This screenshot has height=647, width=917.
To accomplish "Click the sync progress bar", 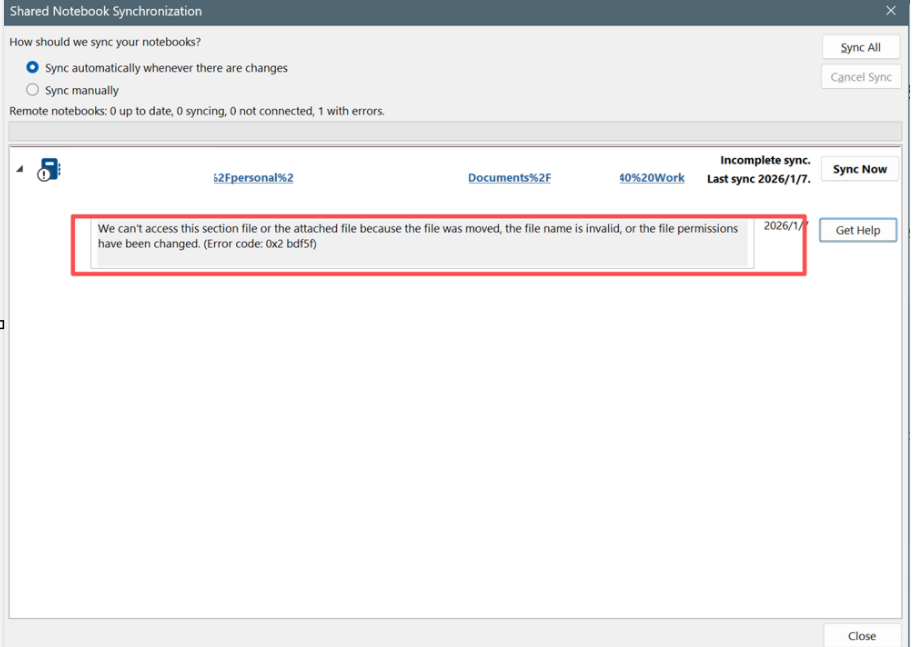I will tap(455, 131).
